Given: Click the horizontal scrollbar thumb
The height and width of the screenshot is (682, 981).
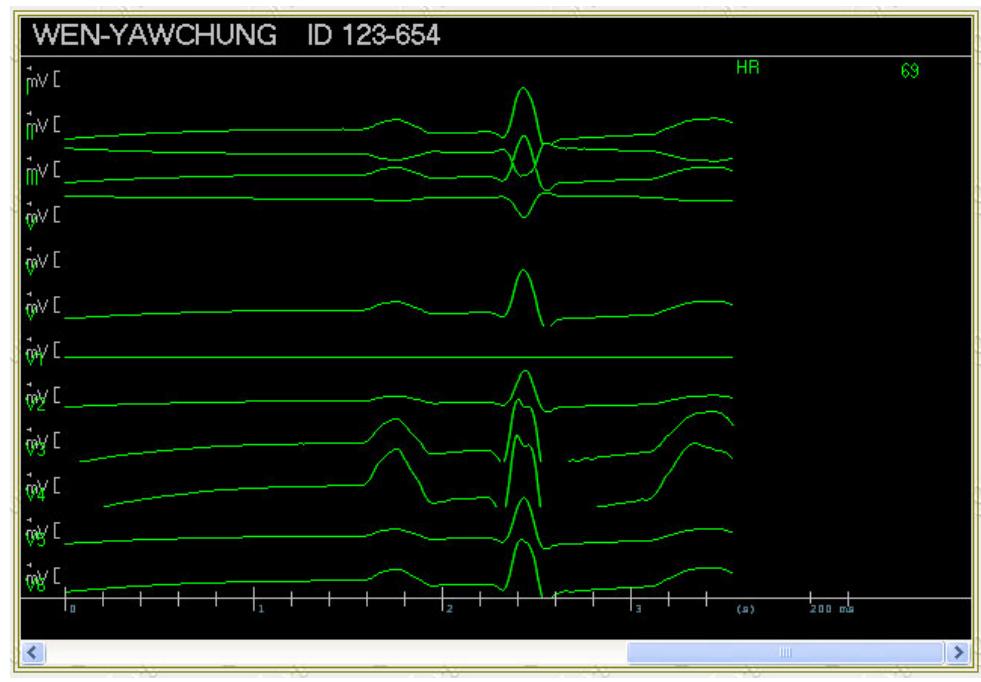Looking at the screenshot, I should 785,653.
